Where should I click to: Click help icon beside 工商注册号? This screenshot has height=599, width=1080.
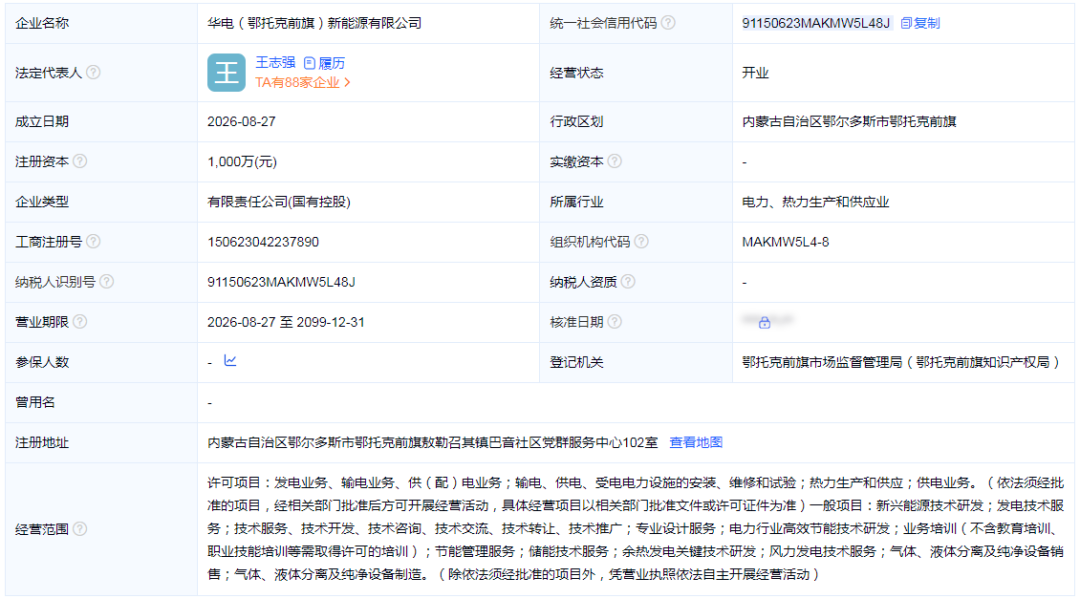point(94,241)
